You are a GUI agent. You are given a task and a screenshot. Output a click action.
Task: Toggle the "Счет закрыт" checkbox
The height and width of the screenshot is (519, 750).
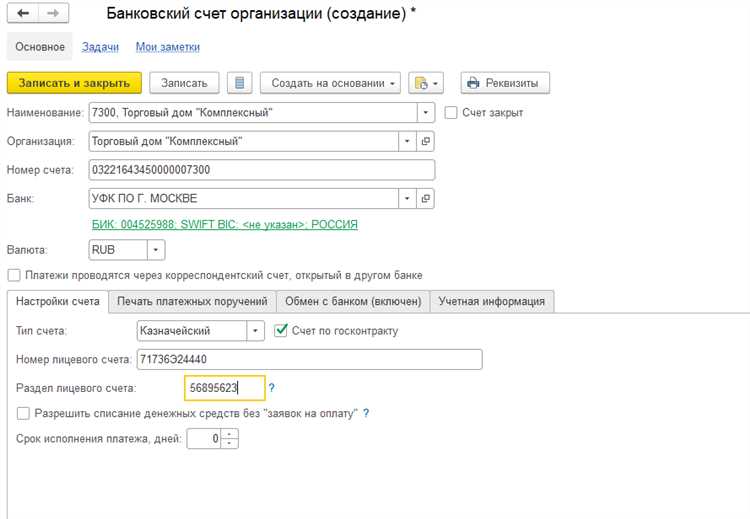point(451,113)
